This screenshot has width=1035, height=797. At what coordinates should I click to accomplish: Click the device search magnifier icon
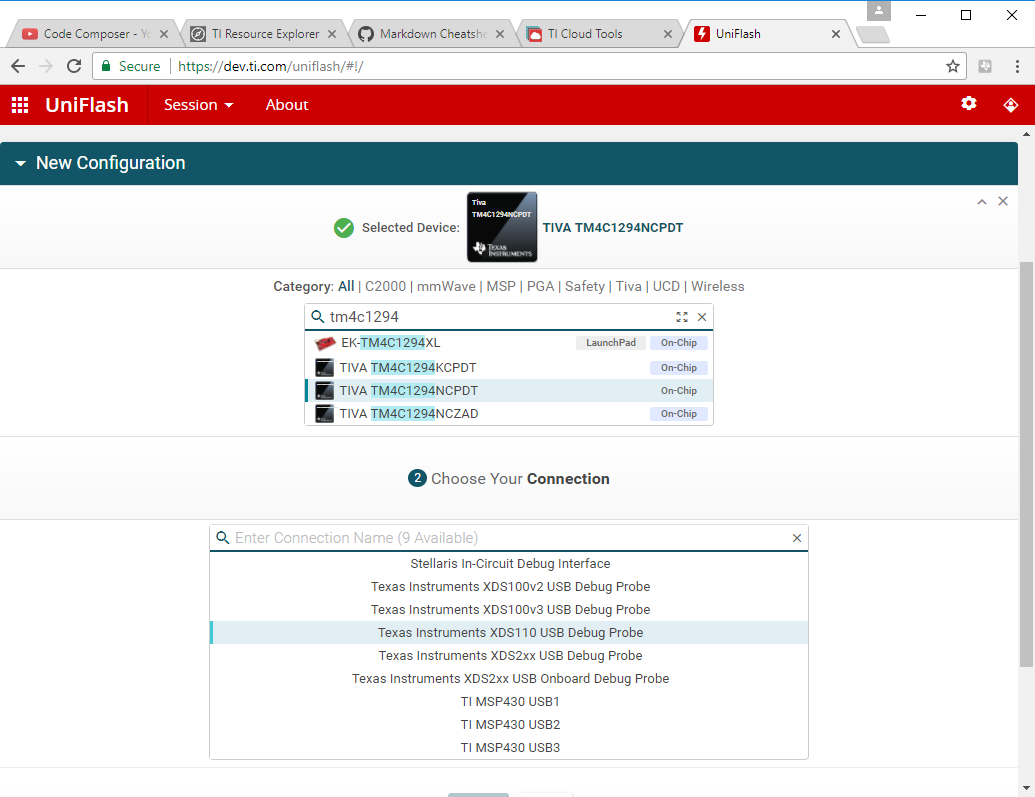(317, 317)
